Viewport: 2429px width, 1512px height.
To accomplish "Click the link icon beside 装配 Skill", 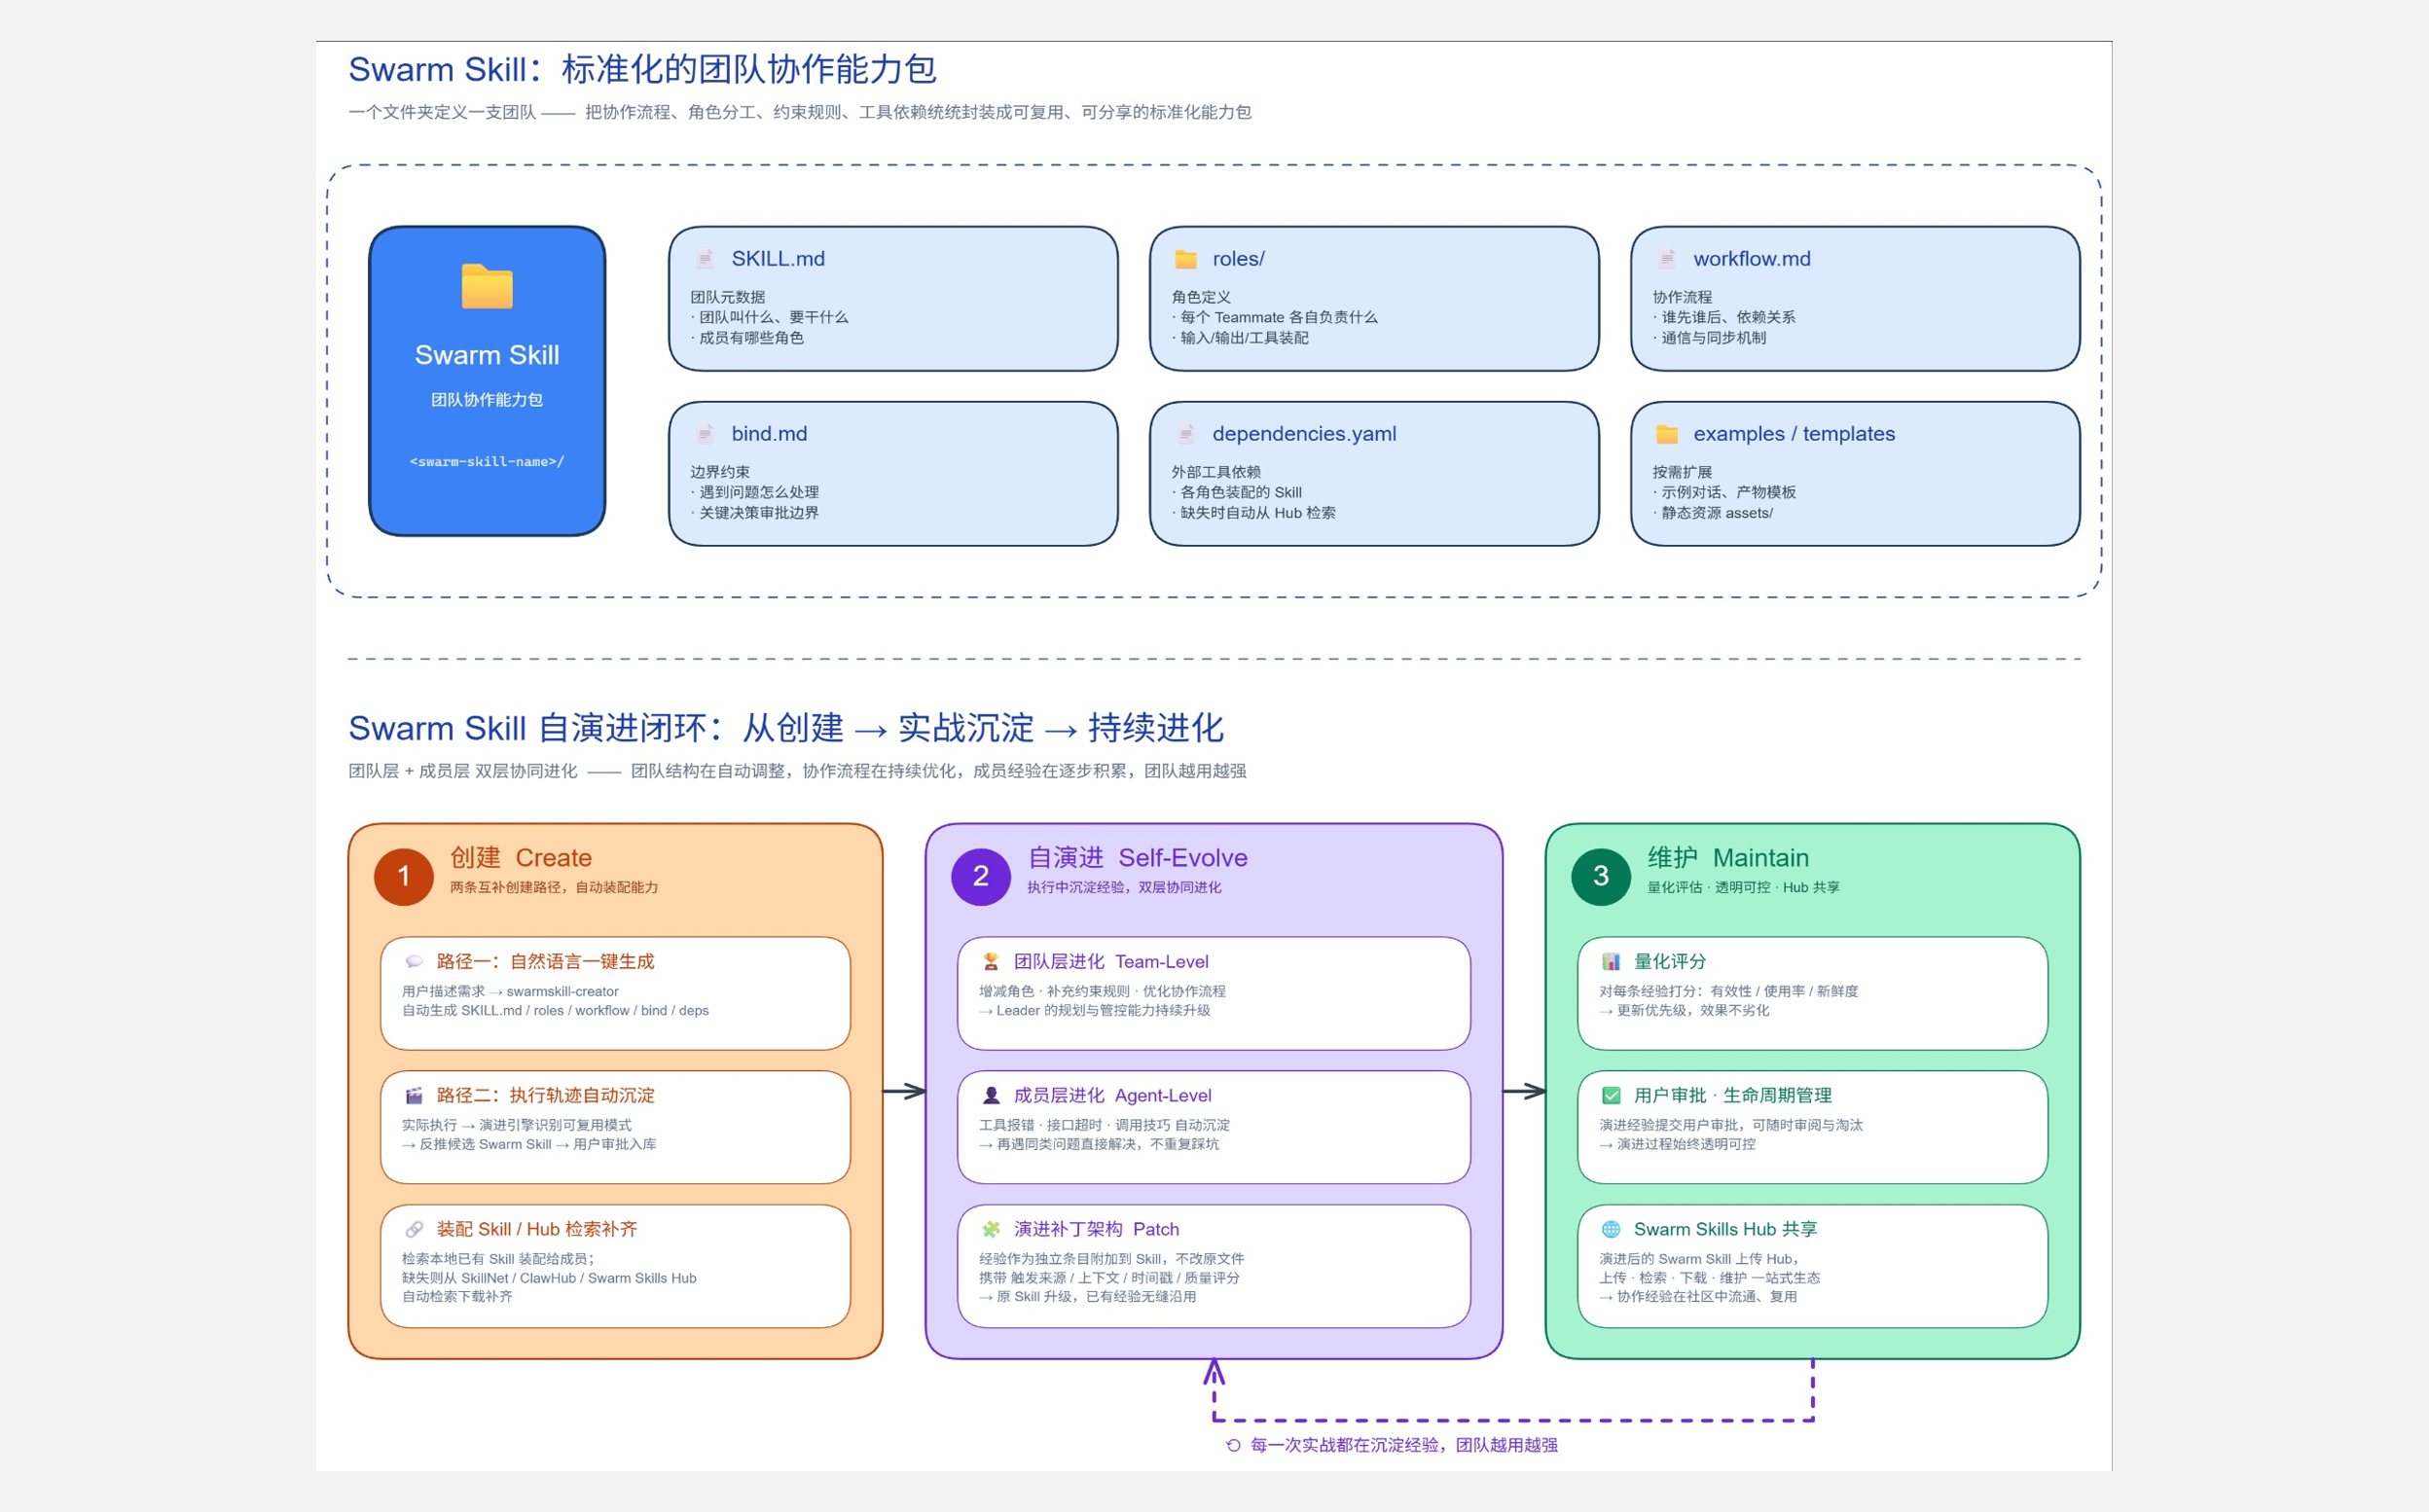I will 414,1229.
